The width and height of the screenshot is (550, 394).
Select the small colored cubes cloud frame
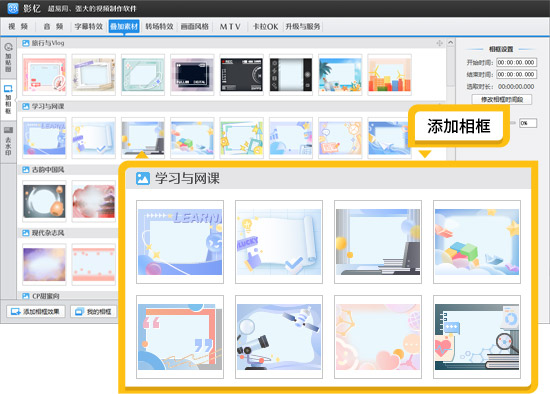(192, 138)
